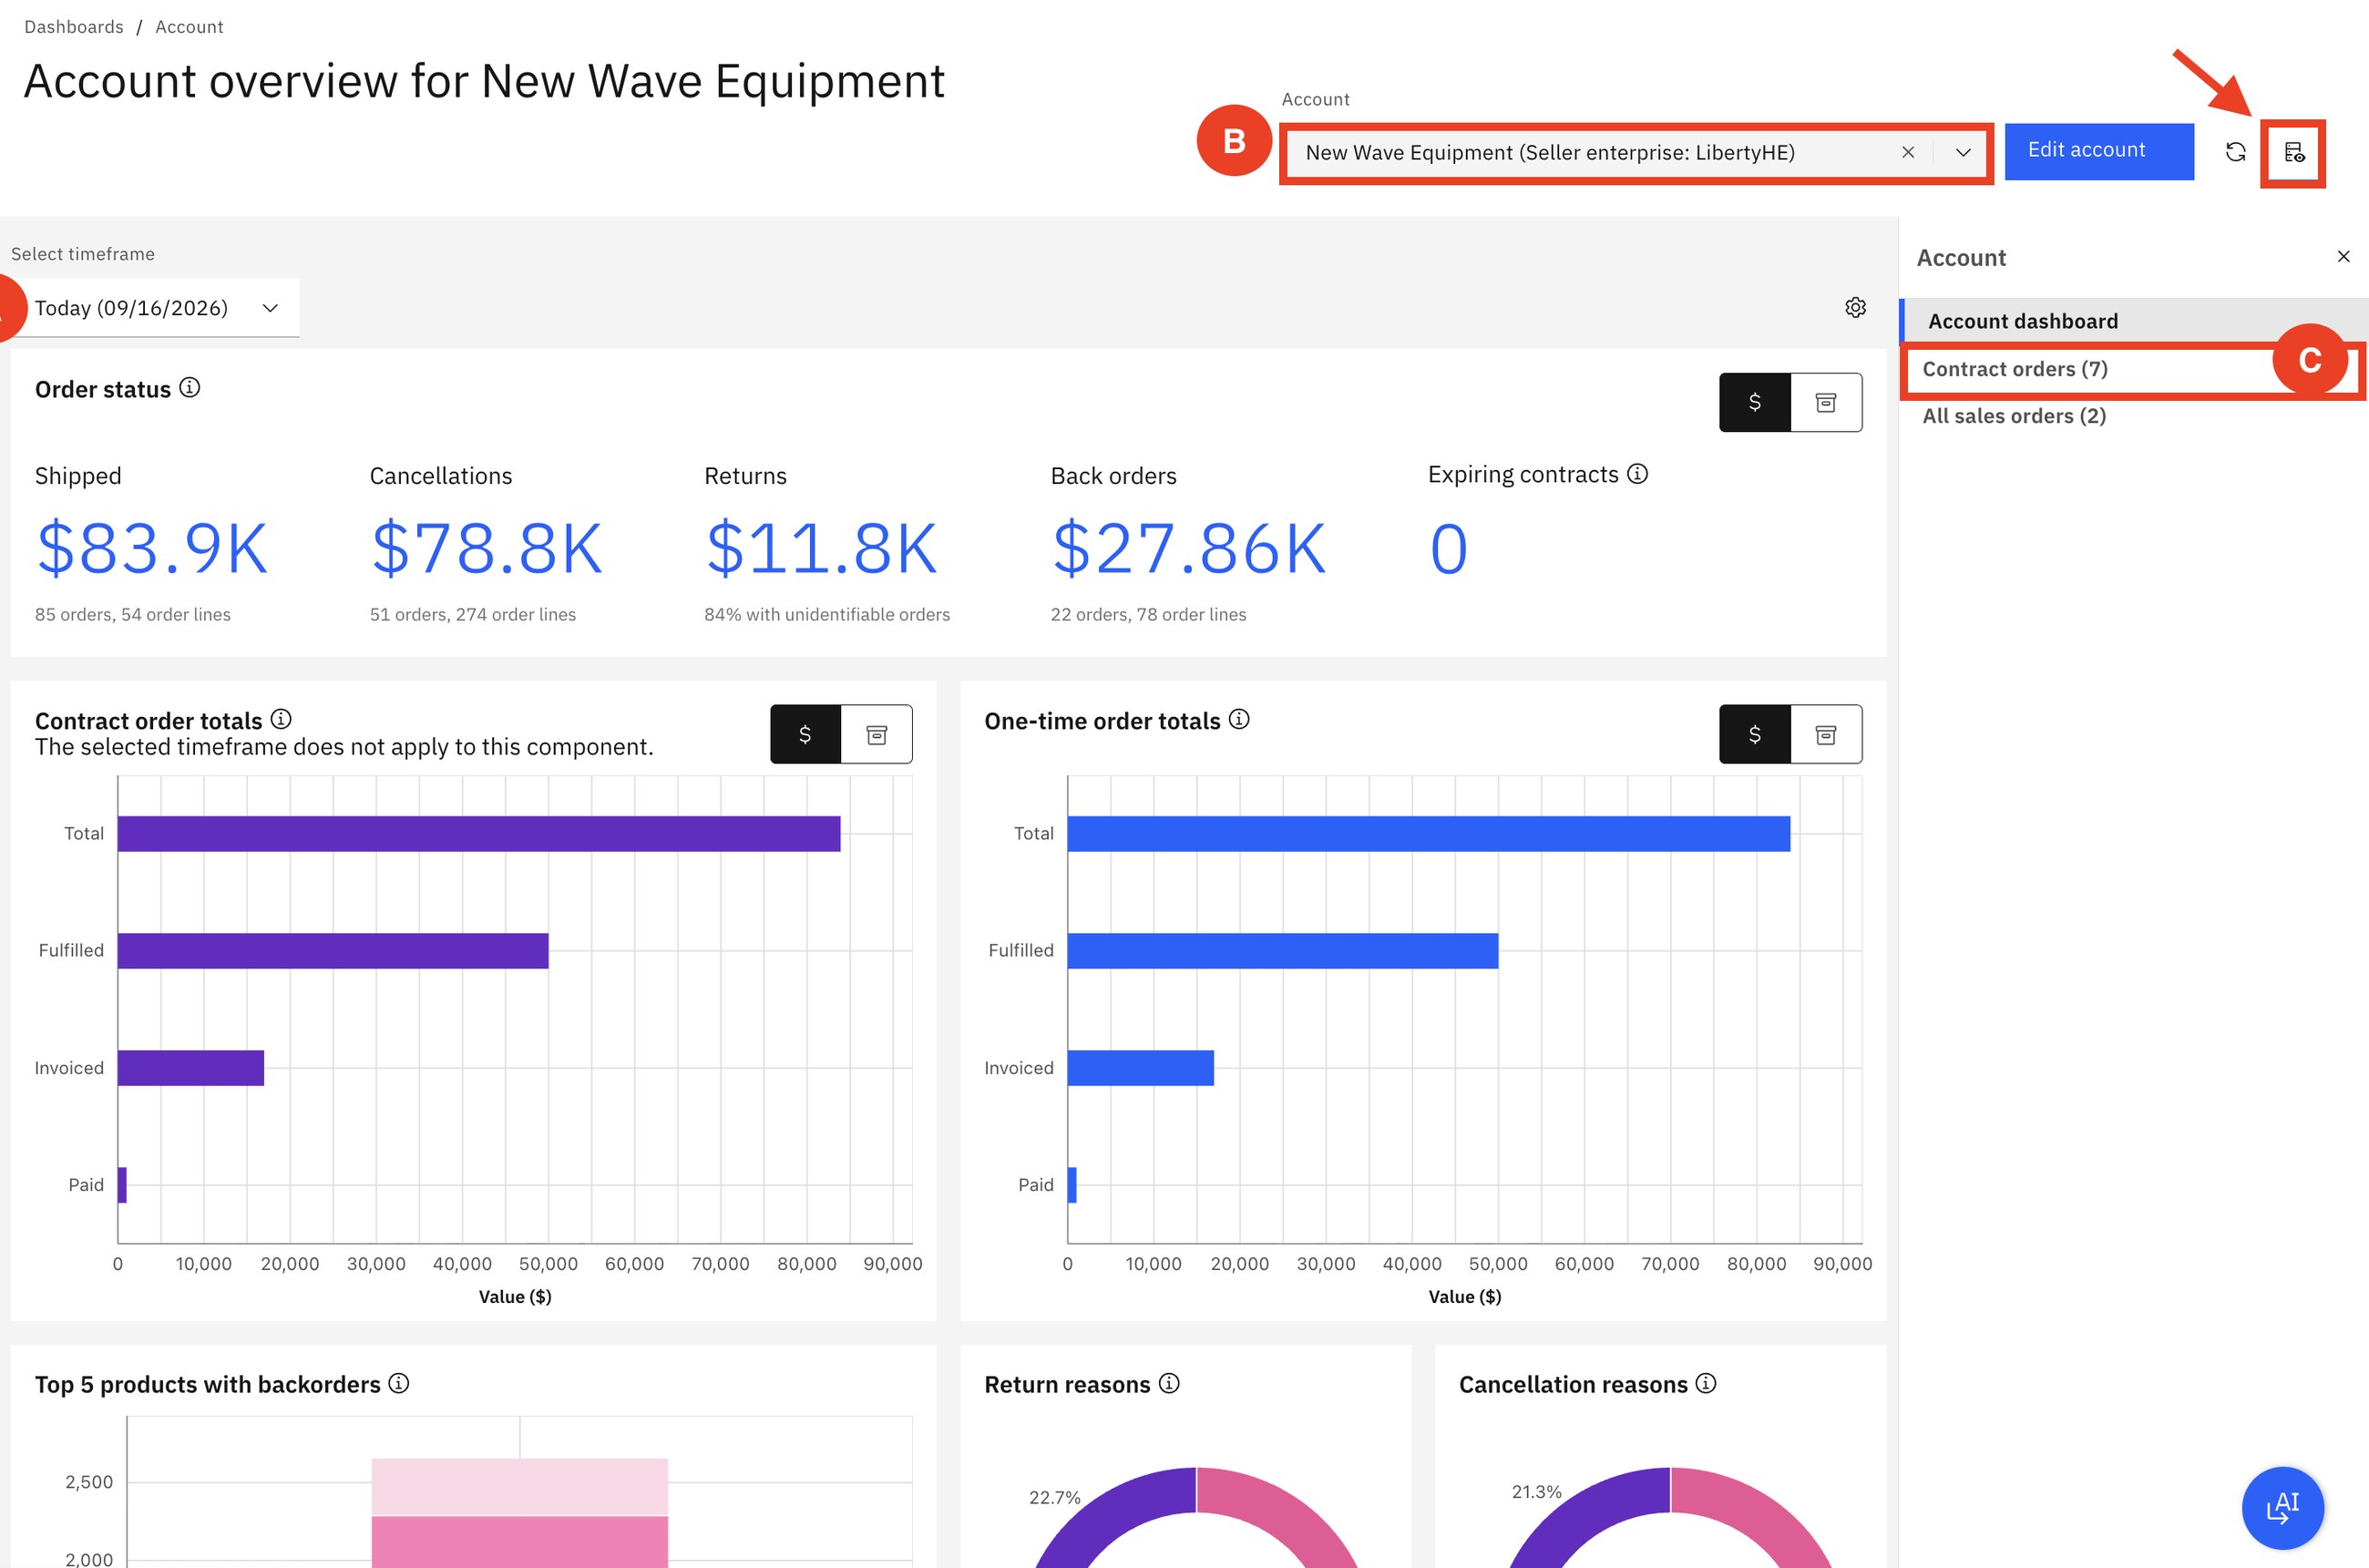Click the Edit account button

tap(2099, 152)
